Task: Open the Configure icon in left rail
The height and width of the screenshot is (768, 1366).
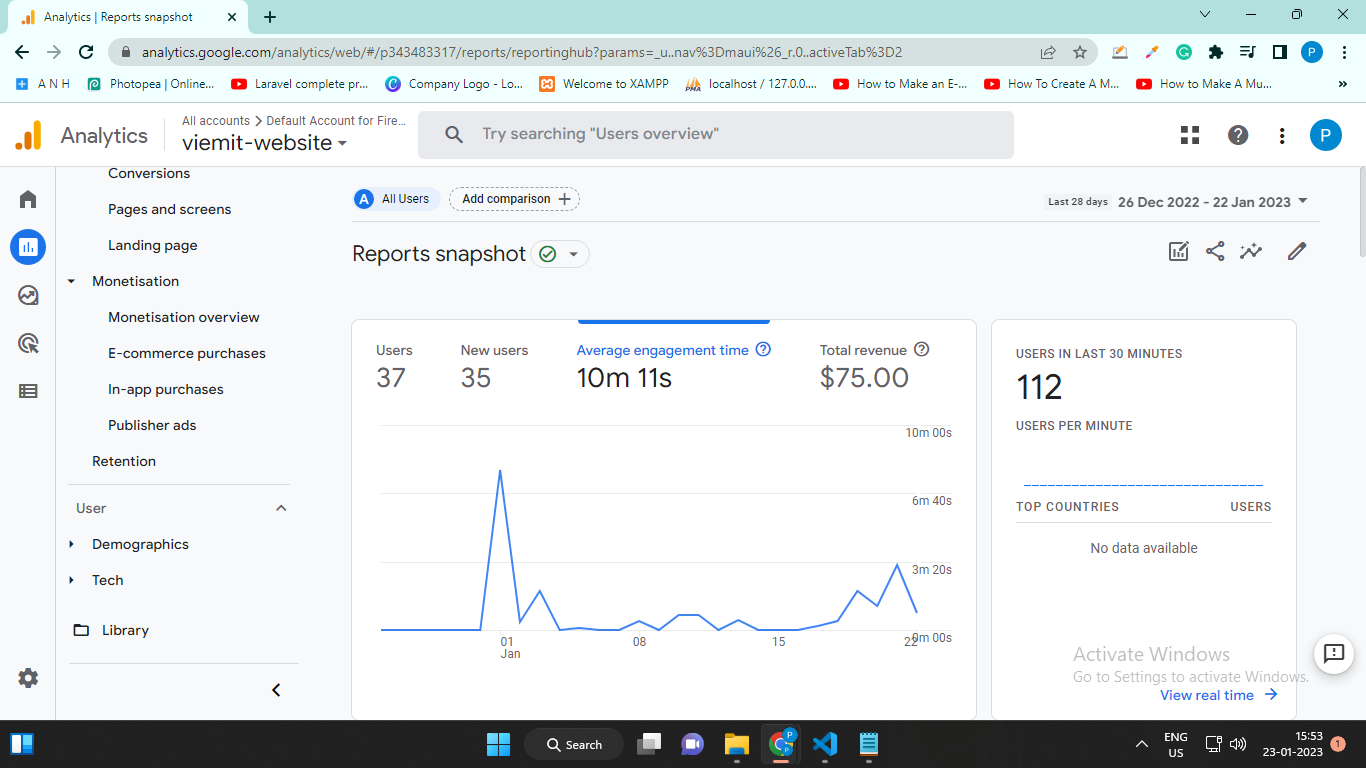Action: (x=28, y=391)
